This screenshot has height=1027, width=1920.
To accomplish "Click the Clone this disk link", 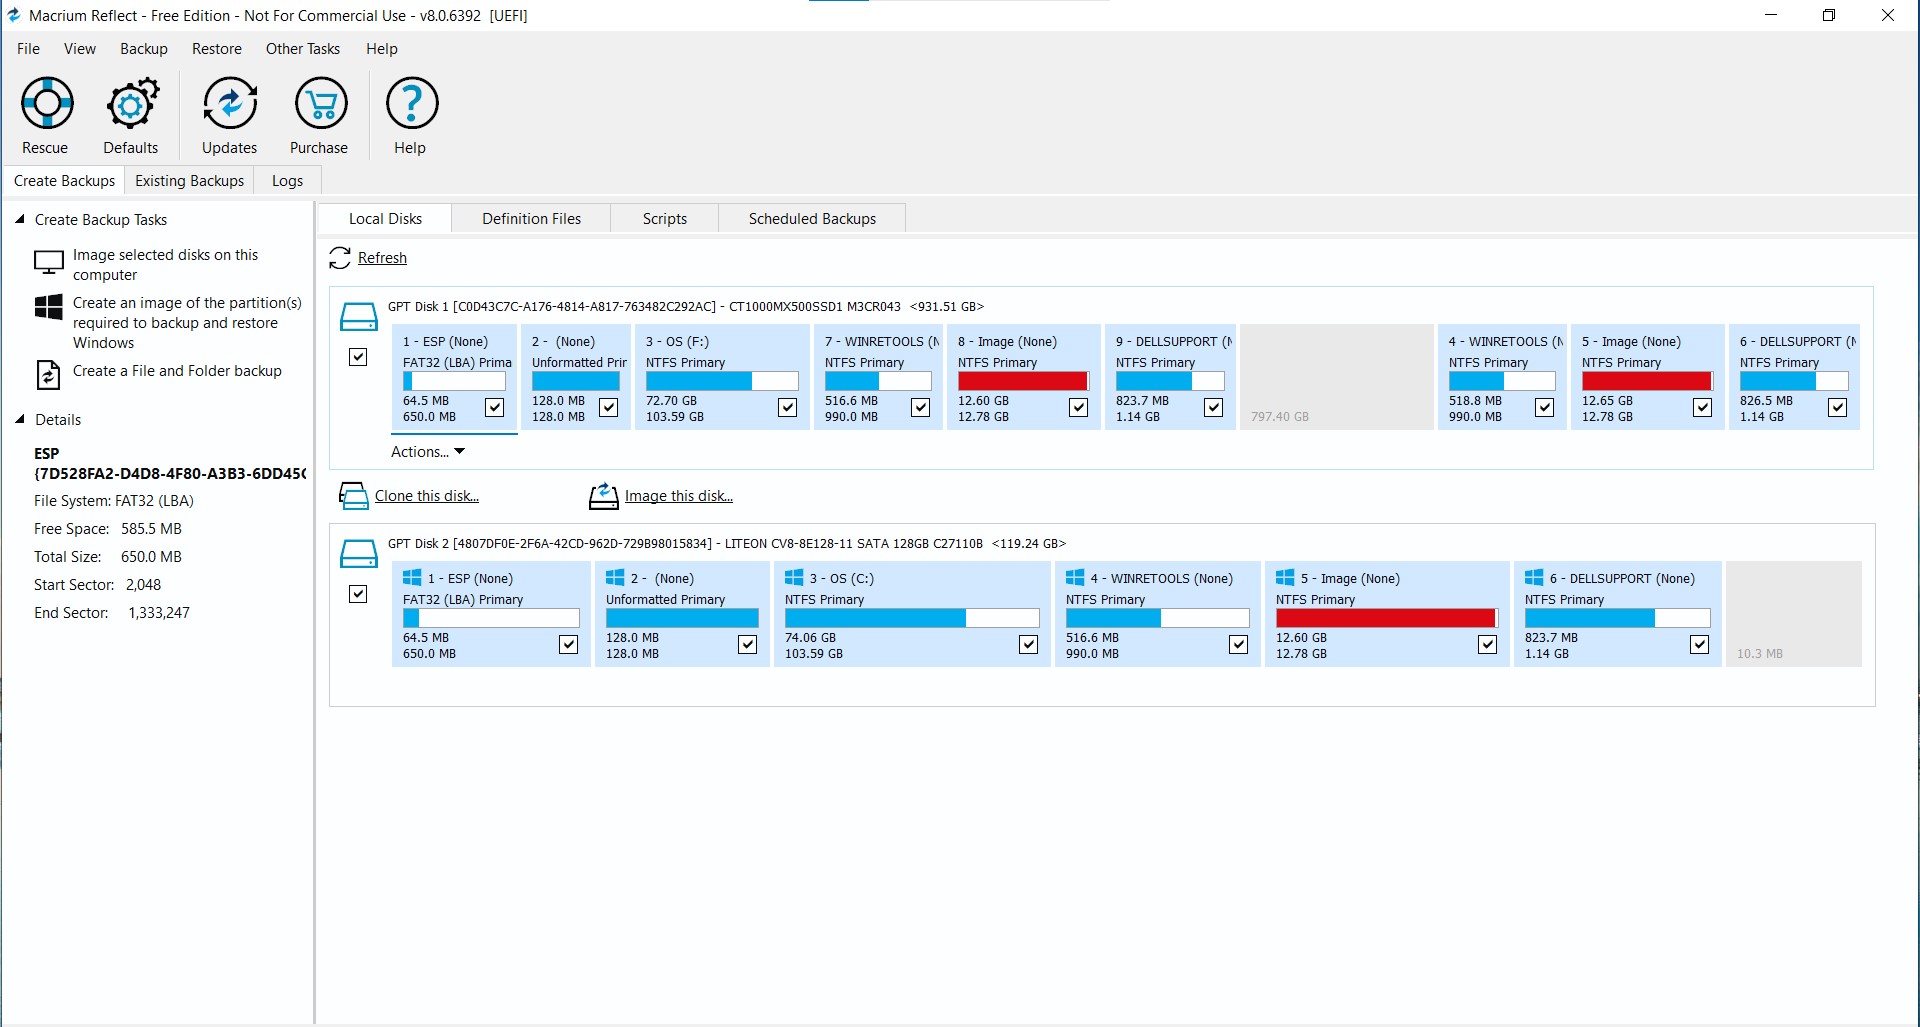I will click(x=427, y=496).
